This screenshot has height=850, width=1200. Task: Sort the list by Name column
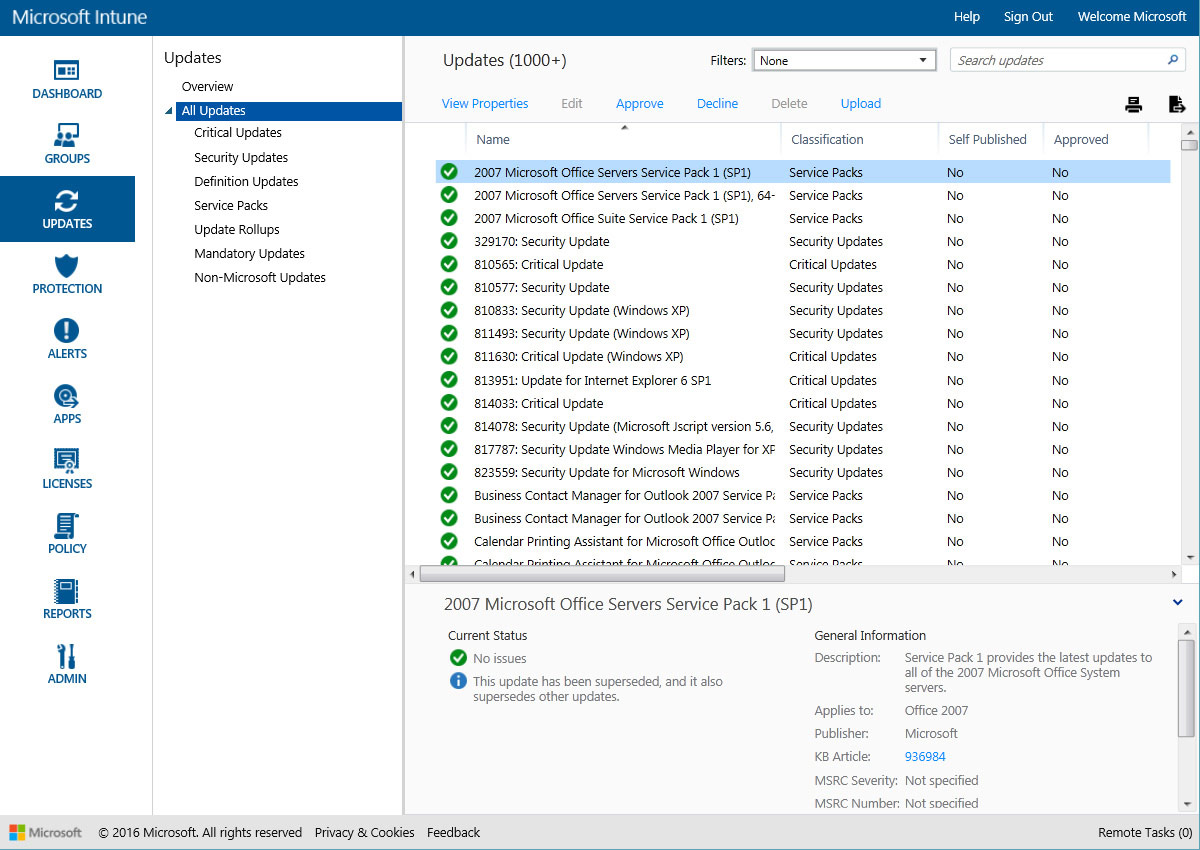tap(493, 139)
